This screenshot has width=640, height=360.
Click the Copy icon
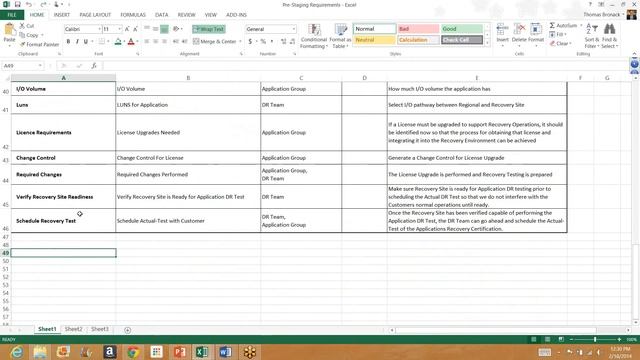point(22,35)
